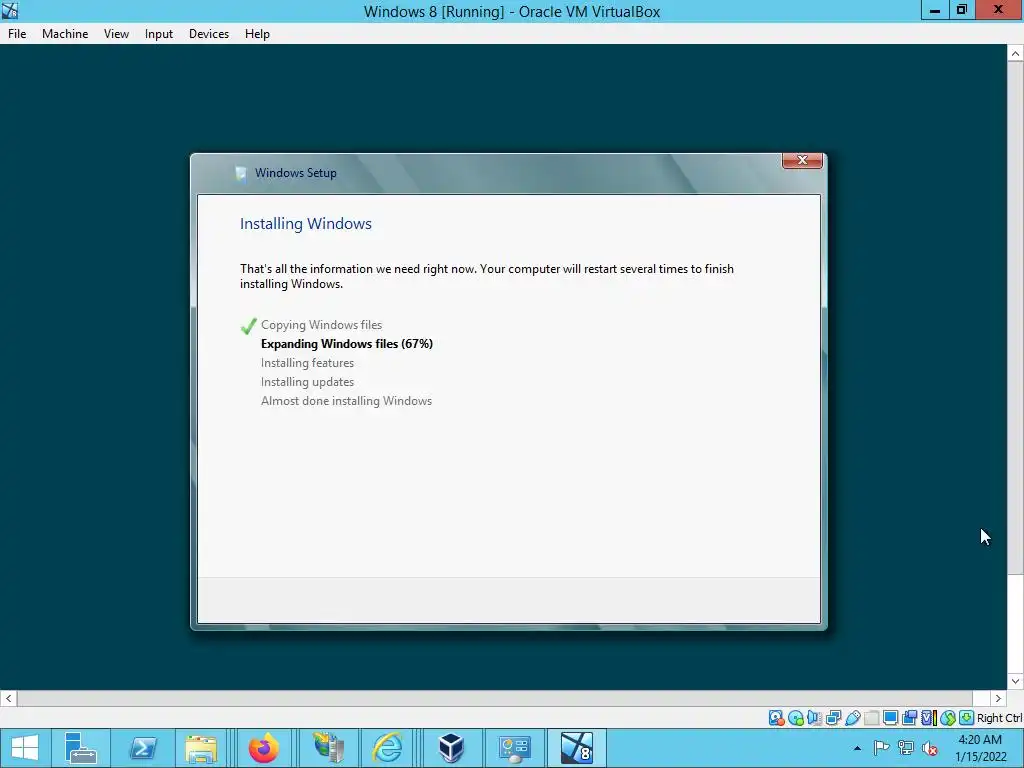
Task: Click the Copying Windows files step
Action: (321, 325)
